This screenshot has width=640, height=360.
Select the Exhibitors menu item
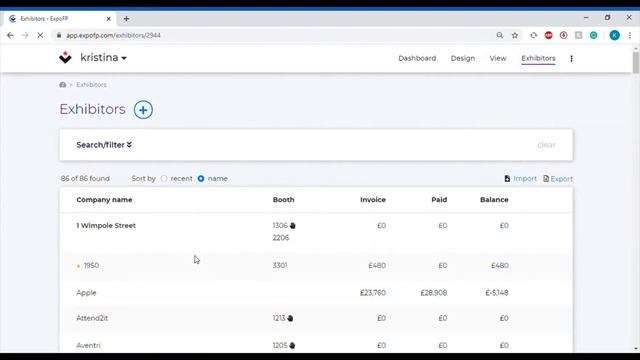pos(538,58)
